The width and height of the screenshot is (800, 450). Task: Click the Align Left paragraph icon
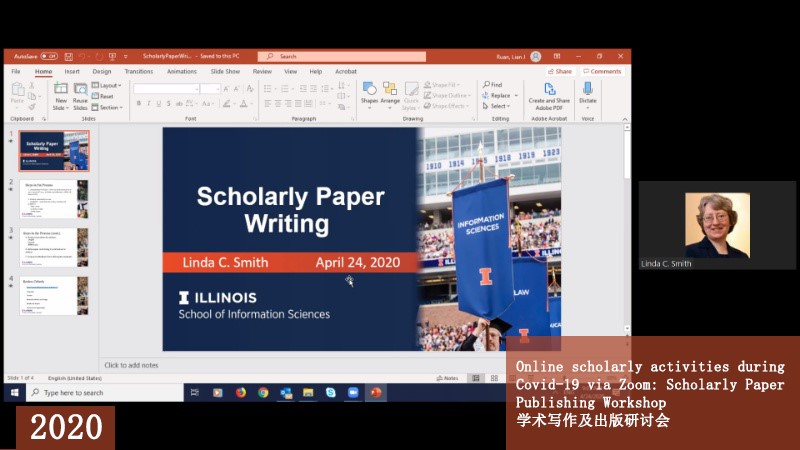tap(267, 104)
